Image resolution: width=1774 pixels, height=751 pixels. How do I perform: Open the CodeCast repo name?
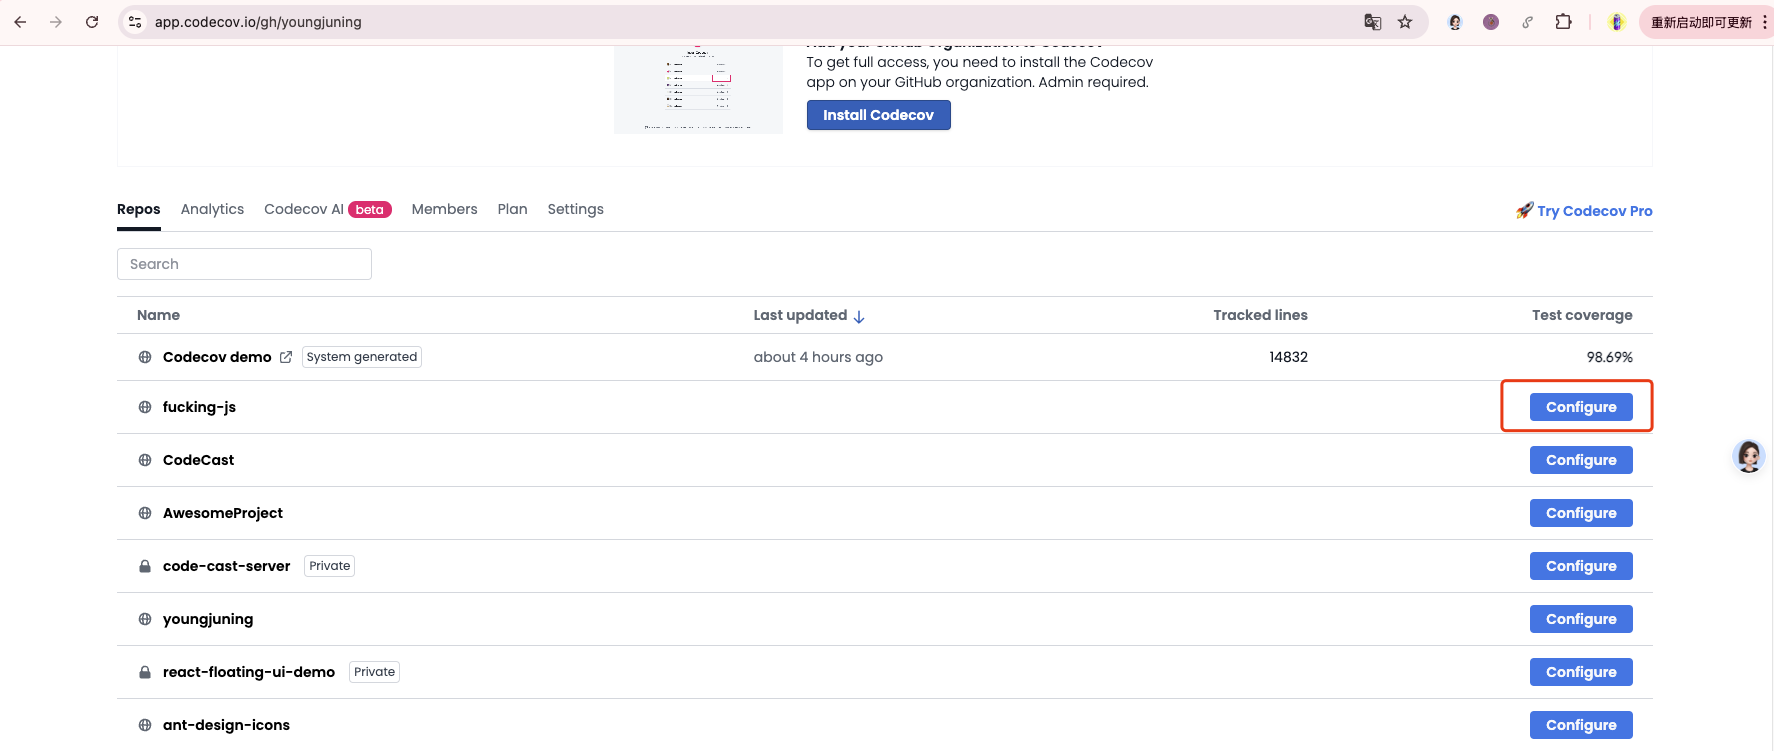pos(198,460)
